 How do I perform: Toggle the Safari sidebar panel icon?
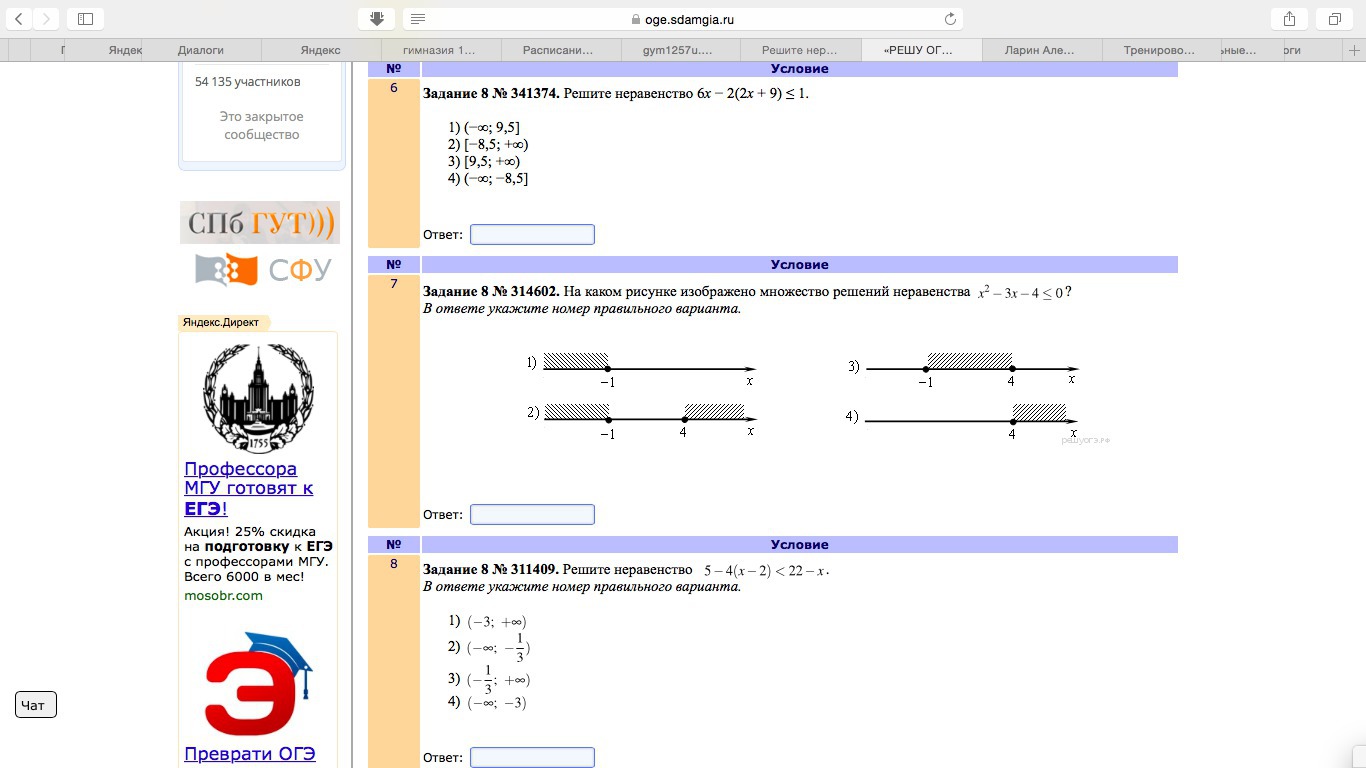85,19
